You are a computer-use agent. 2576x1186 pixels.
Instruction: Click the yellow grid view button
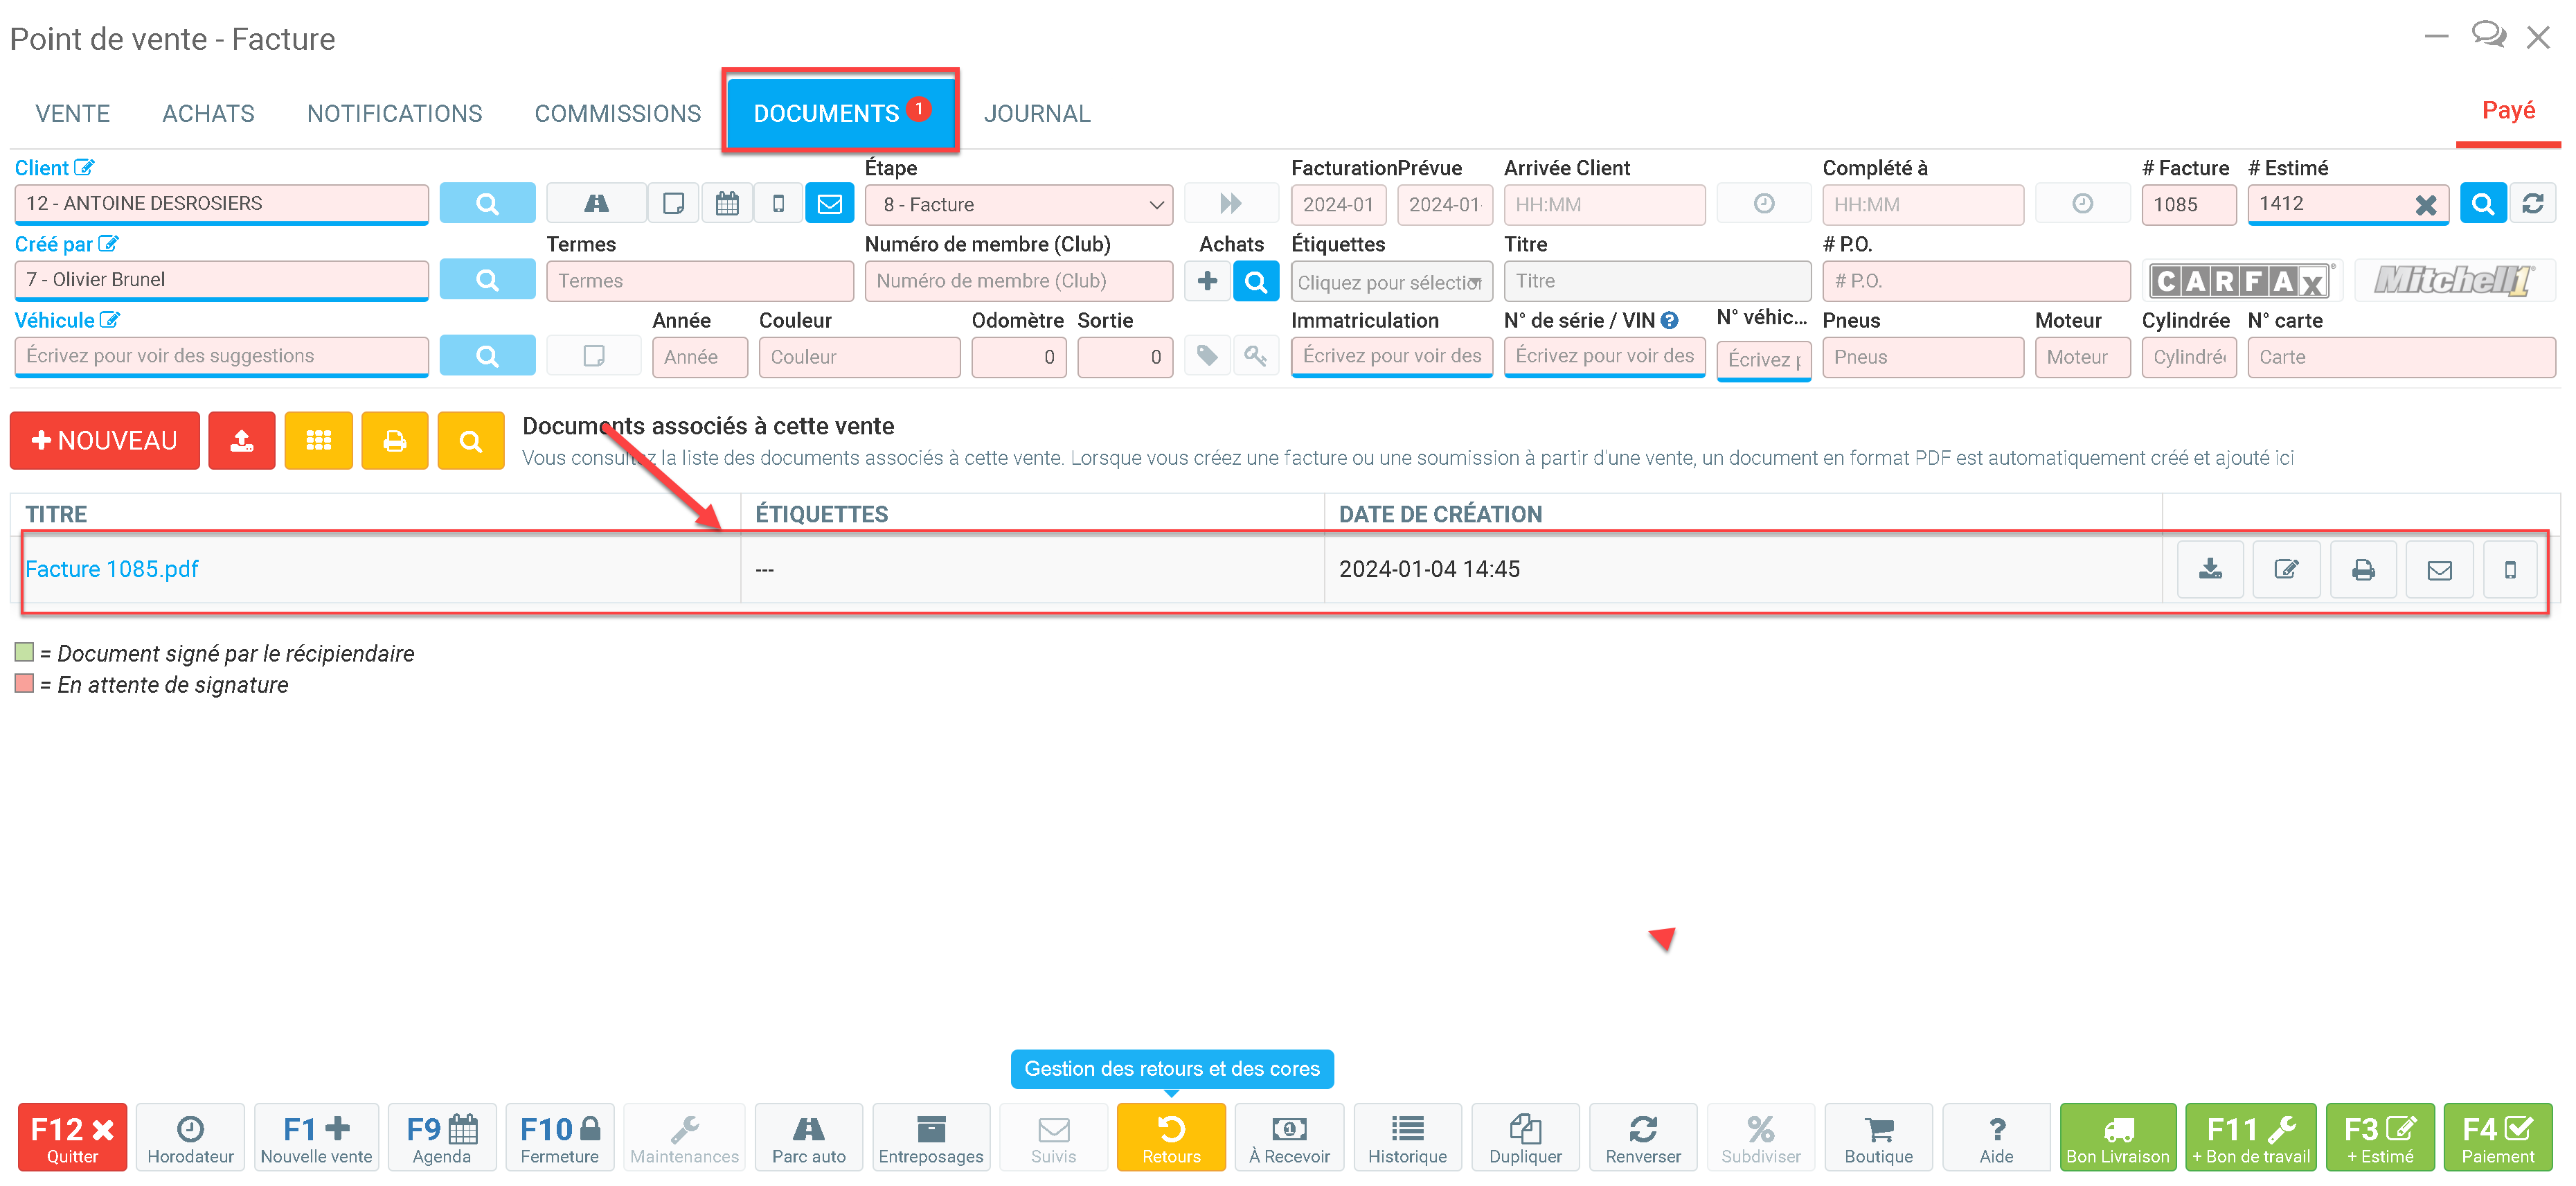click(318, 441)
